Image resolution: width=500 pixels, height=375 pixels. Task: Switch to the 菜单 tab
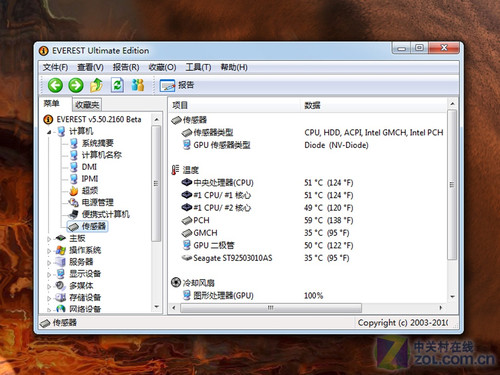point(52,104)
